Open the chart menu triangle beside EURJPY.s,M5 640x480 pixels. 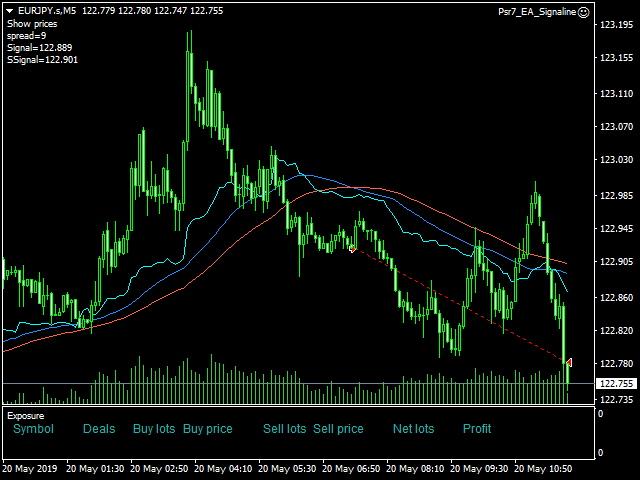click(x=9, y=11)
